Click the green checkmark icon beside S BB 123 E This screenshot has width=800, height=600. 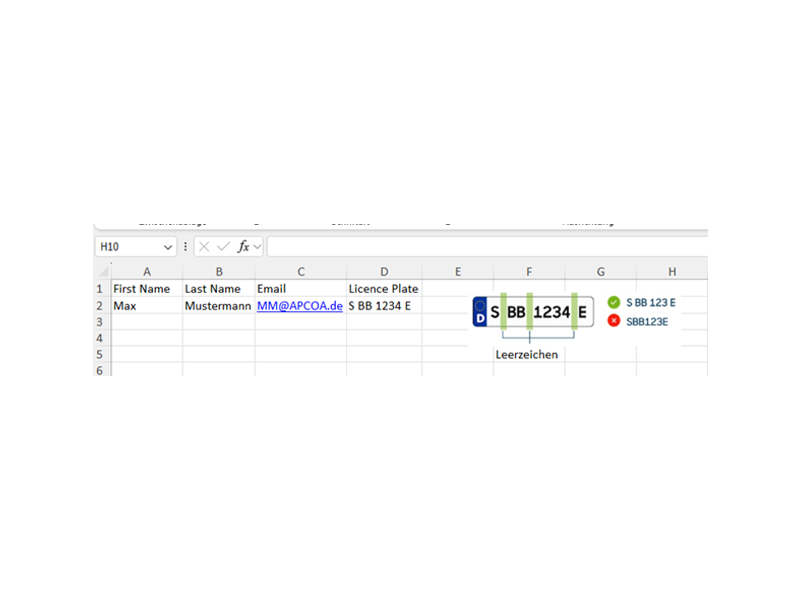(x=613, y=302)
